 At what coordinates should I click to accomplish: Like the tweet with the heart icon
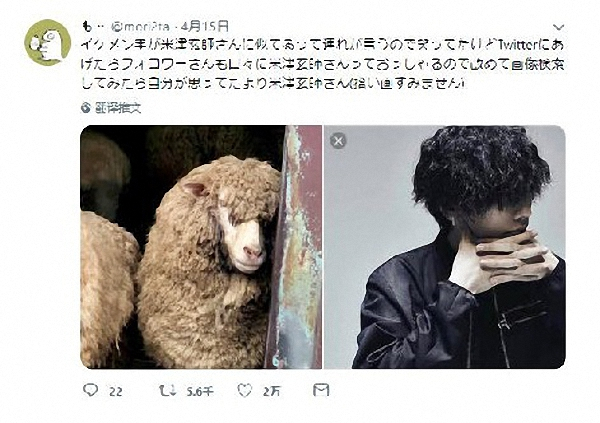pyautogui.click(x=245, y=390)
